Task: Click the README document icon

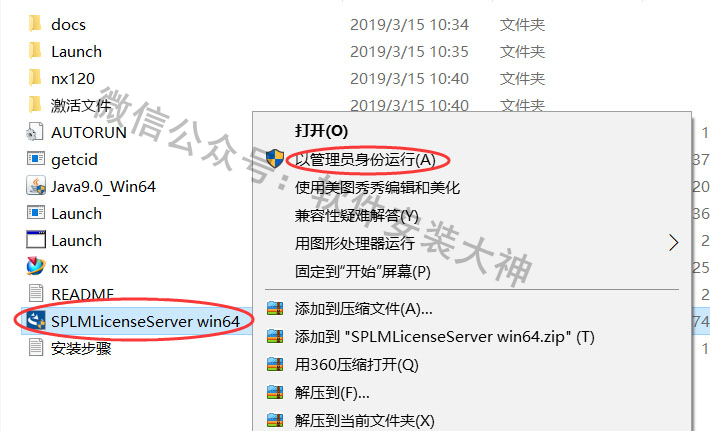Action: coord(36,293)
